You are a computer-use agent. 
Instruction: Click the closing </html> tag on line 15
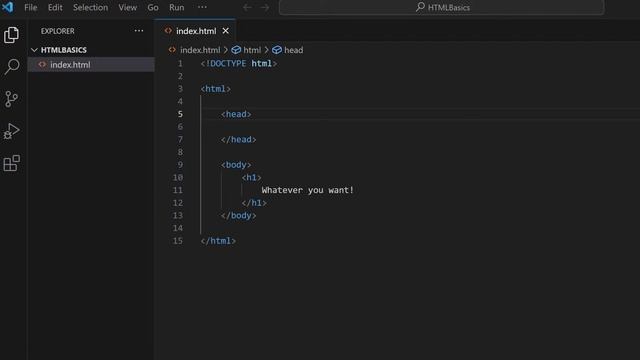click(x=218, y=241)
